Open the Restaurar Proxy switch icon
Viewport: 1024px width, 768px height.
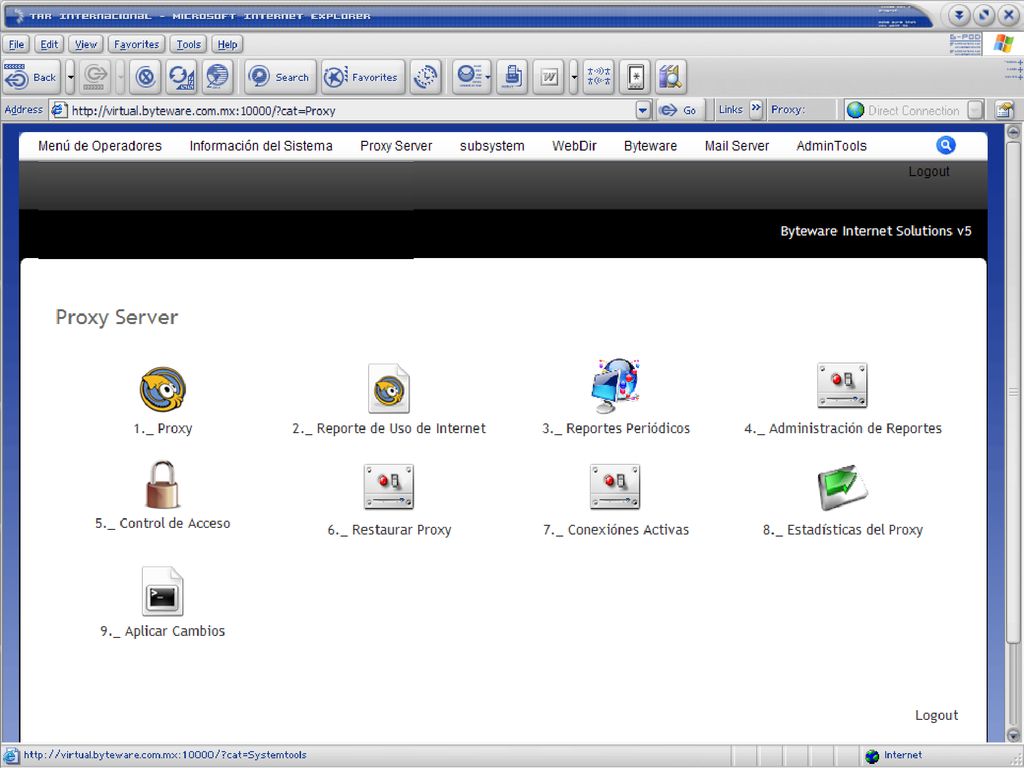tap(389, 487)
